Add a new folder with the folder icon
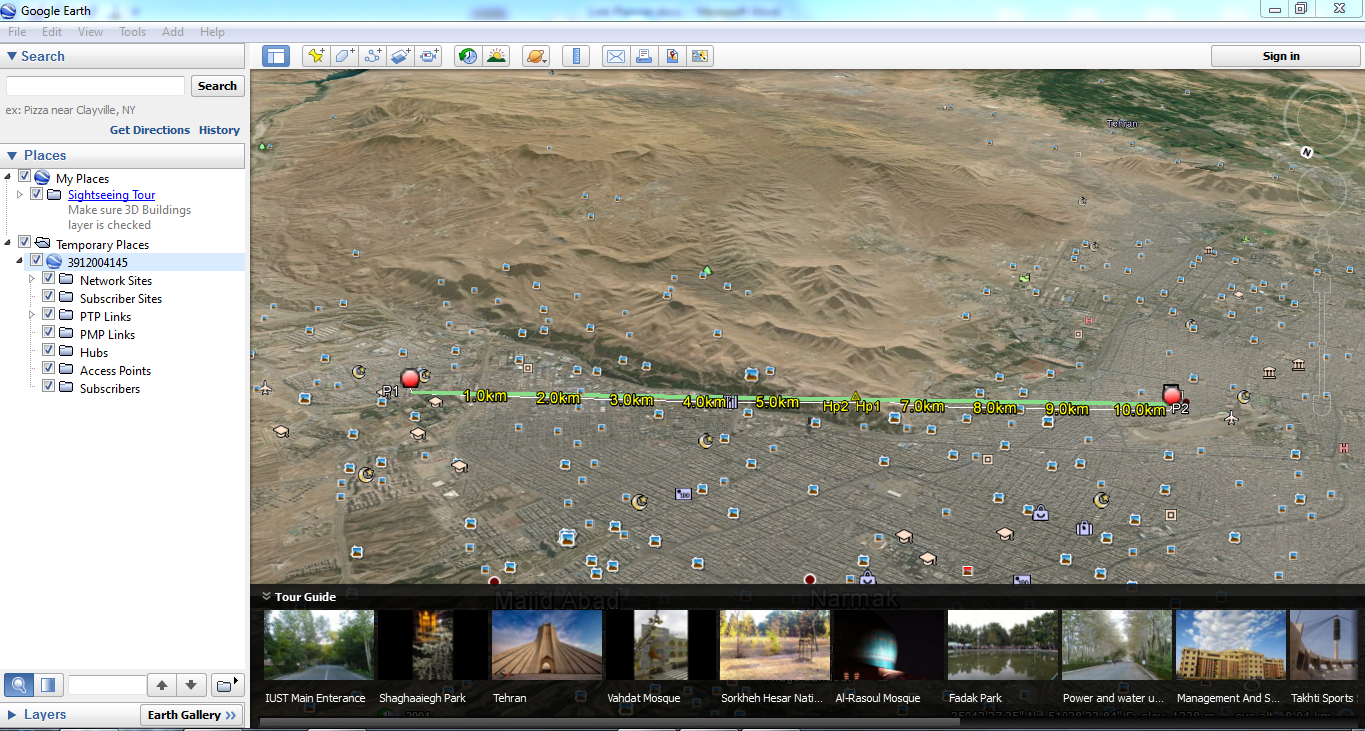 point(227,685)
